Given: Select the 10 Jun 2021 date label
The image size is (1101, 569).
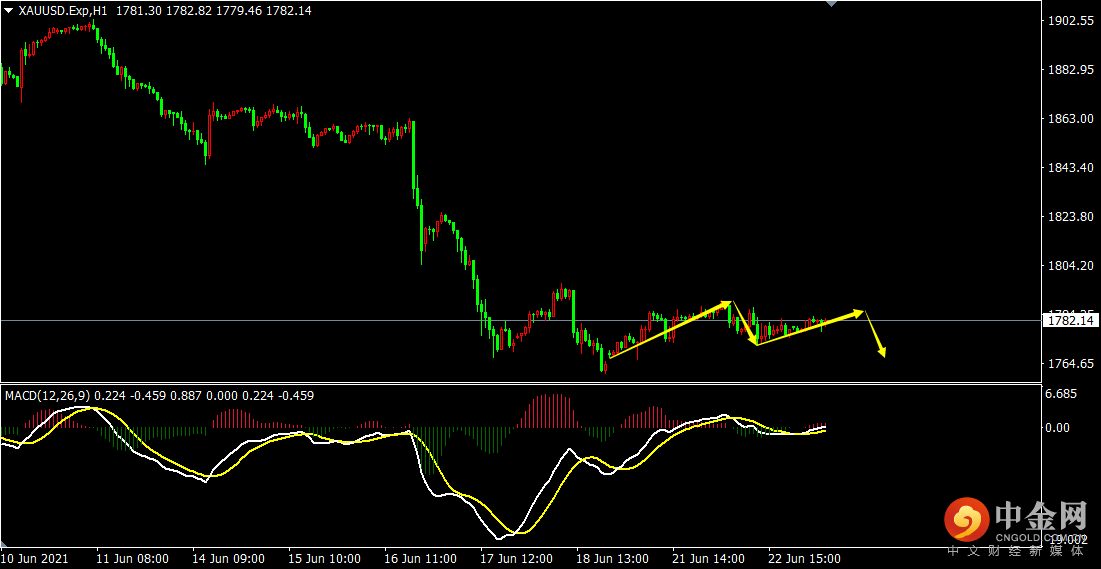Looking at the screenshot, I should pyautogui.click(x=36, y=559).
